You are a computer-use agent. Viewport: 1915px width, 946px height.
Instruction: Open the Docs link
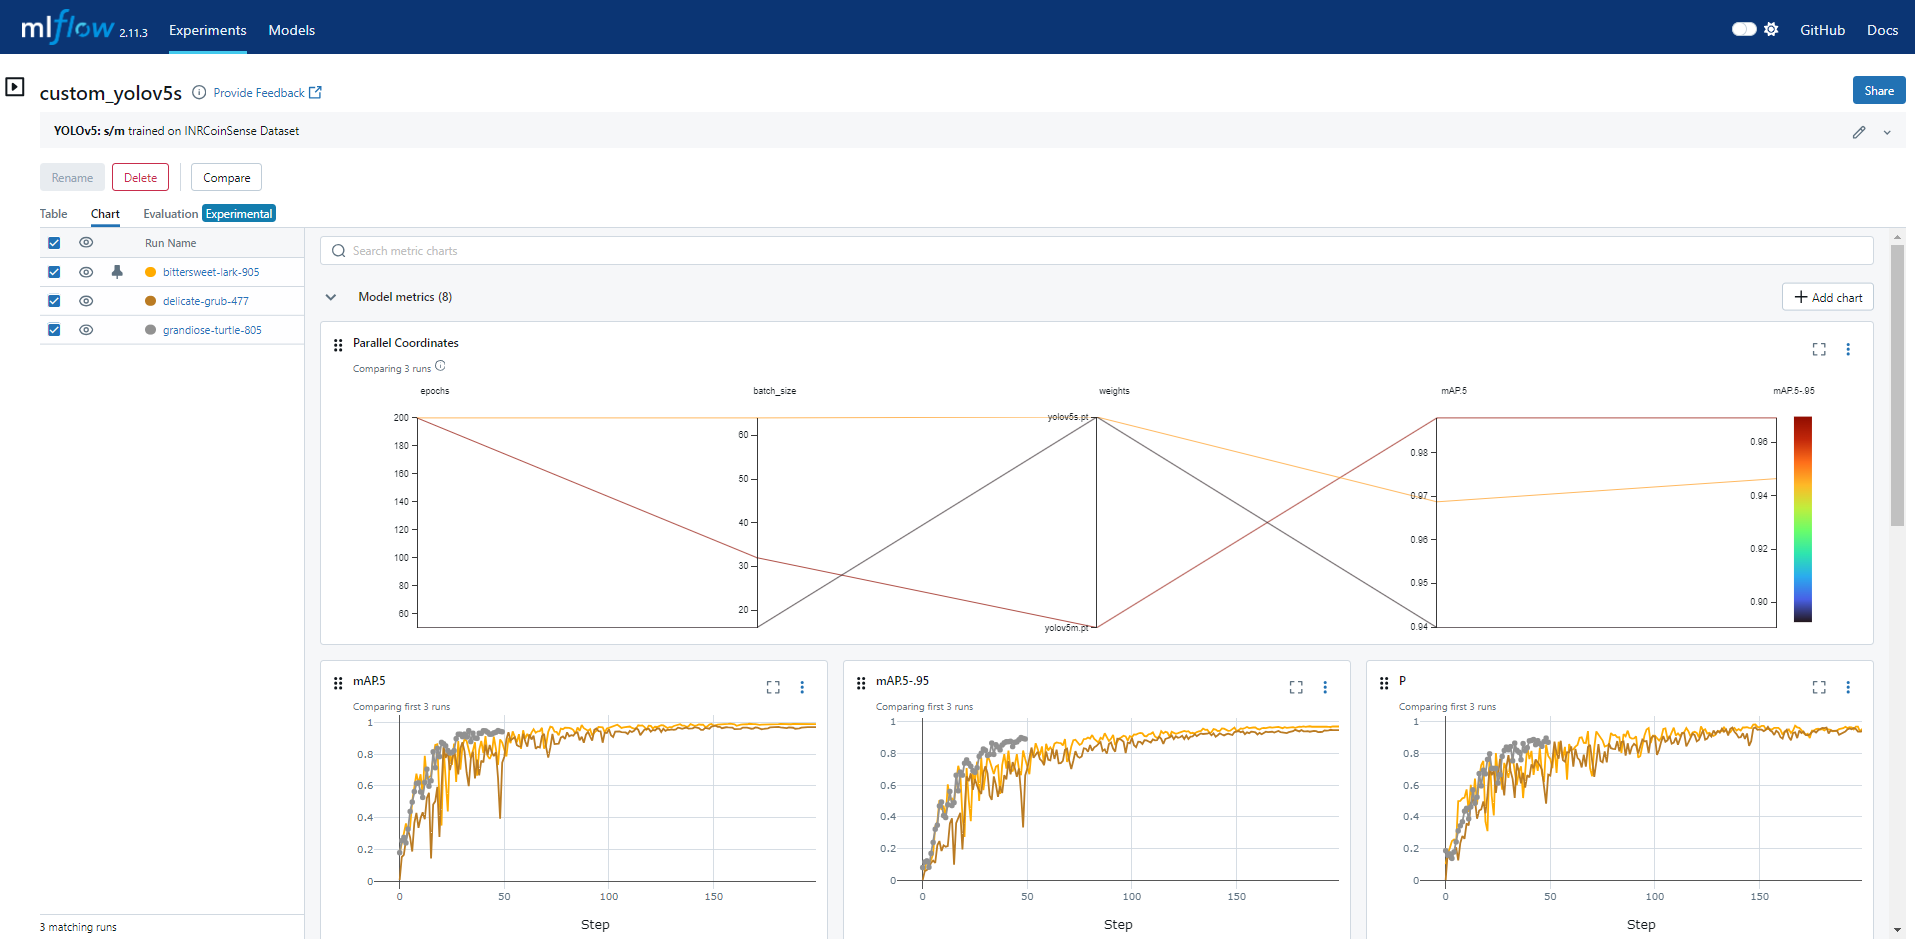click(1882, 30)
